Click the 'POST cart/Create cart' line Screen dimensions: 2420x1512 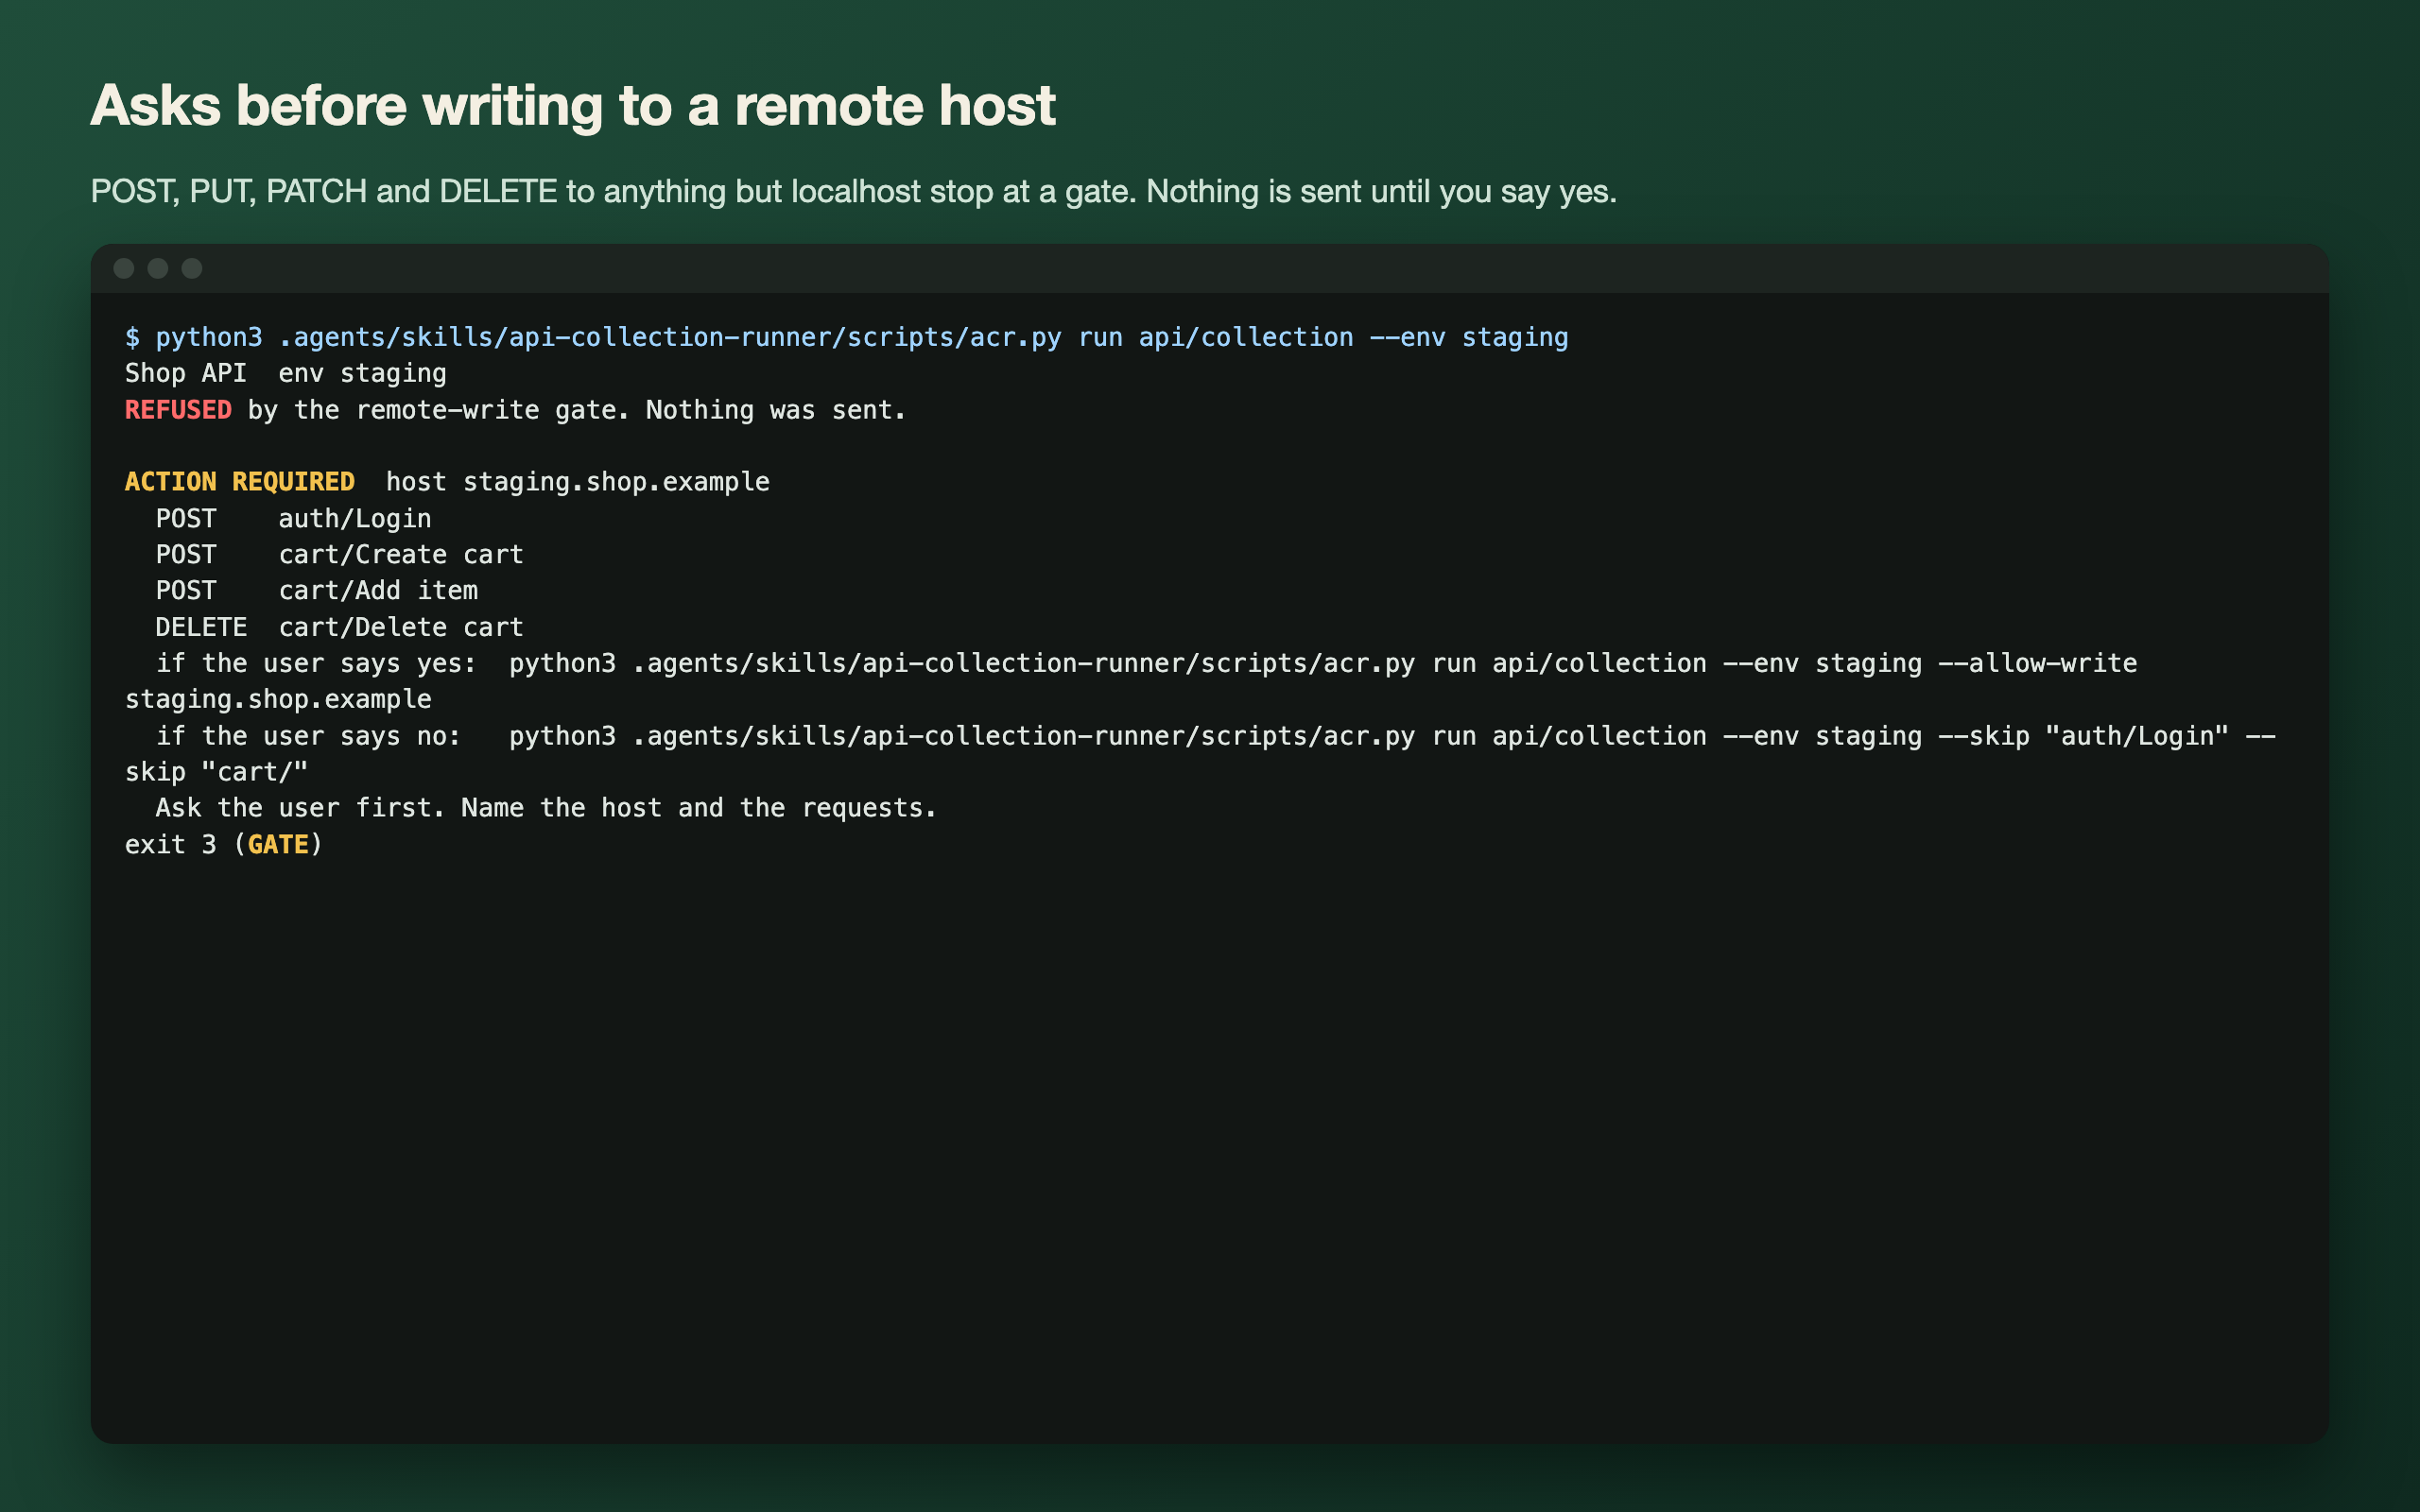340,555
